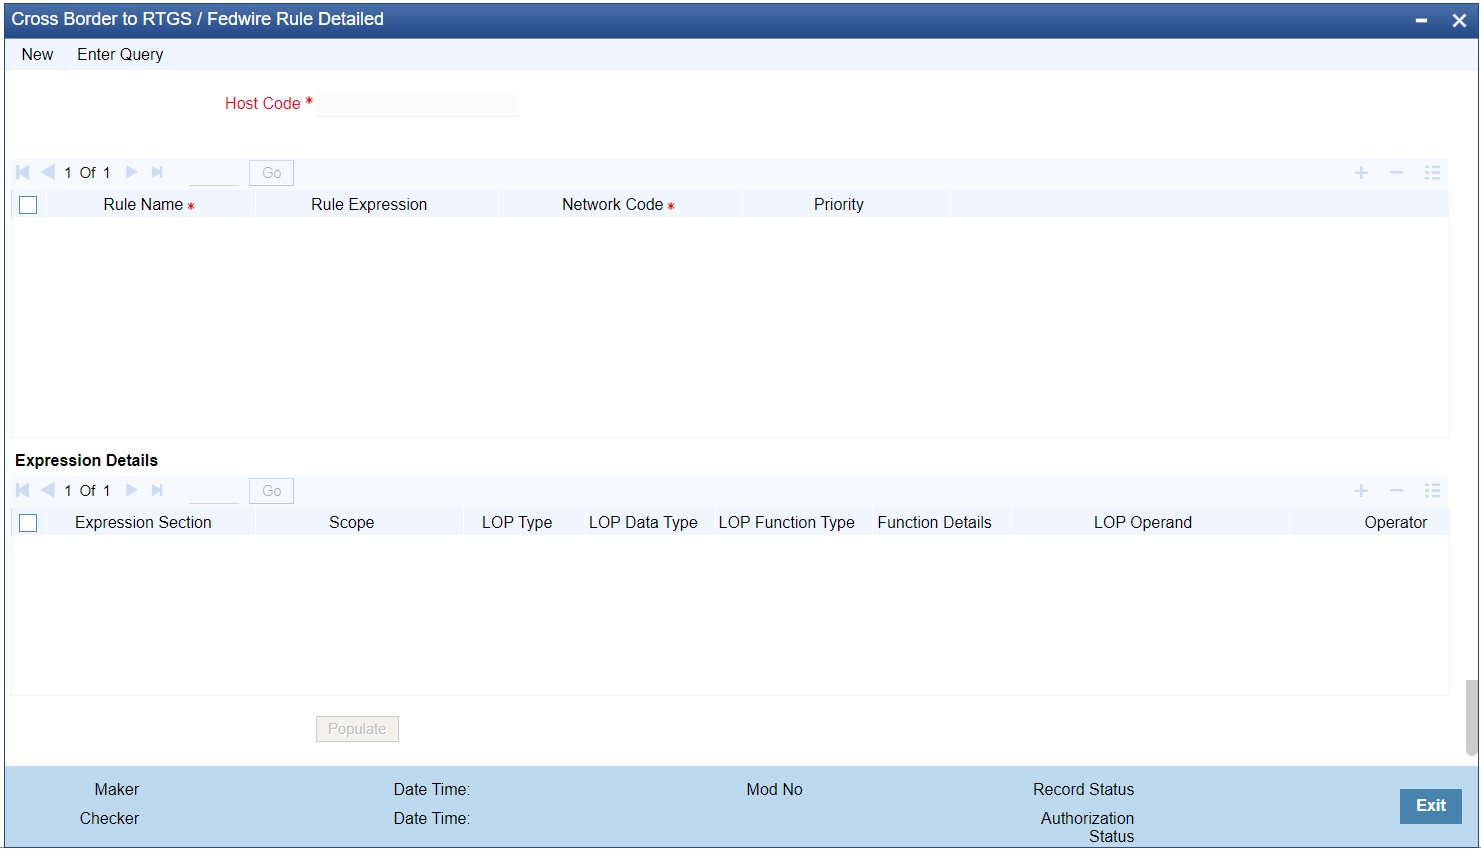
Task: Click the Expression Details section title
Action: (86, 460)
